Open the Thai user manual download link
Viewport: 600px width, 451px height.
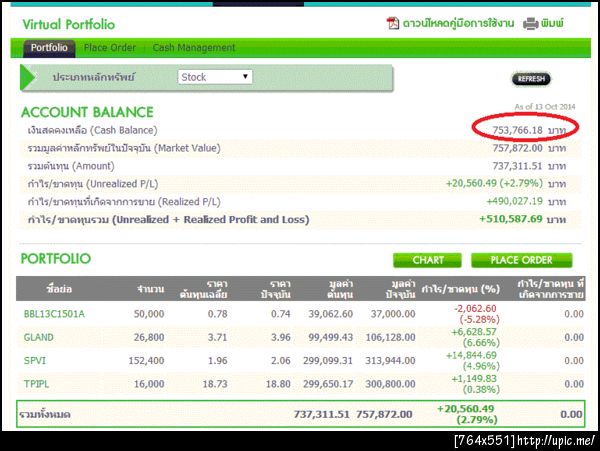click(x=458, y=24)
